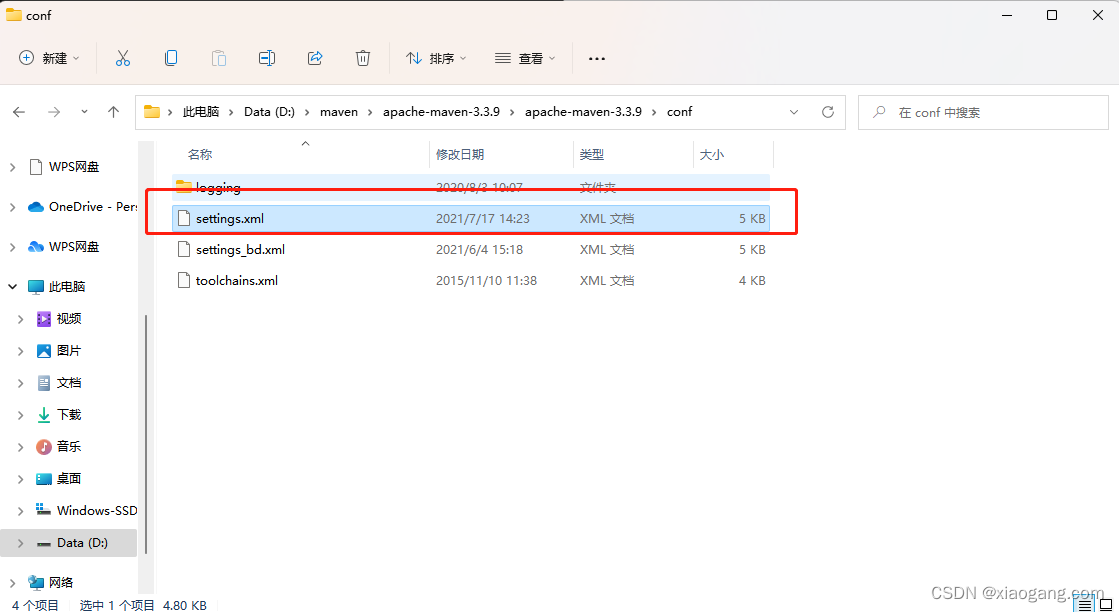The image size is (1119, 612).
Task: Navigate to maven in the breadcrumb path
Action: [339, 112]
